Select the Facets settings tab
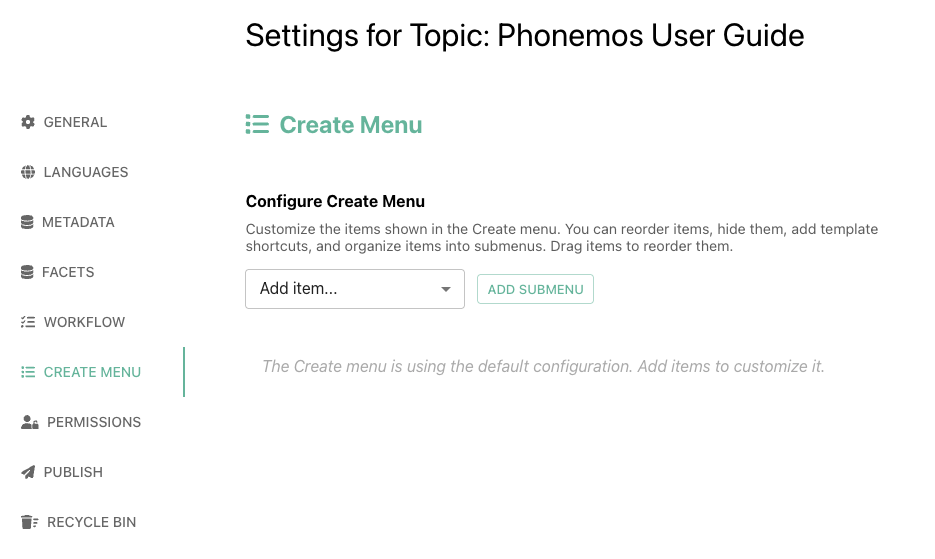Viewport: 935px width, 559px height. 68,272
